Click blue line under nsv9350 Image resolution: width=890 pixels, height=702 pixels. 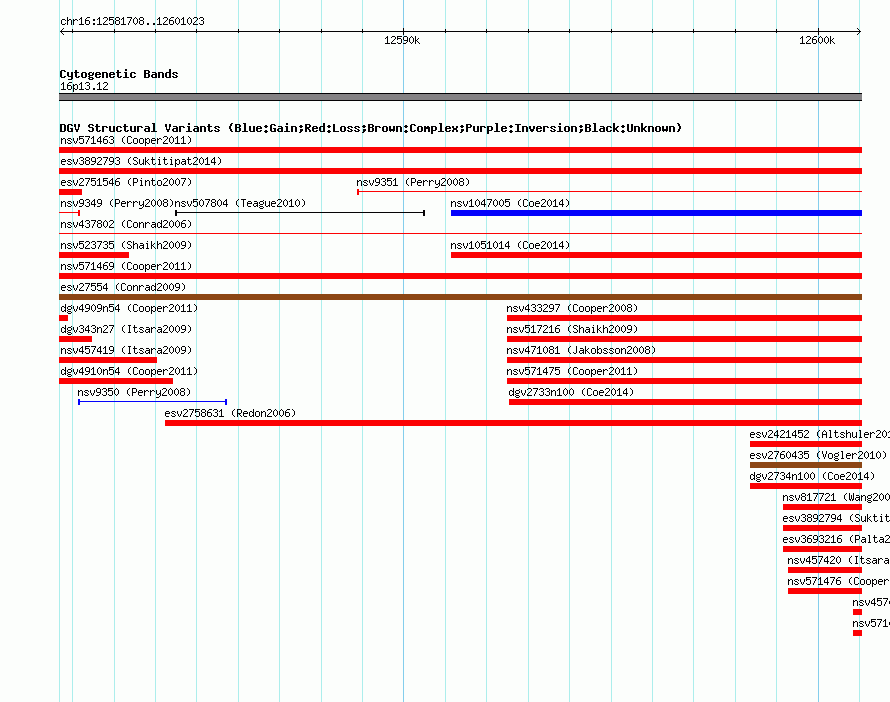coord(152,402)
